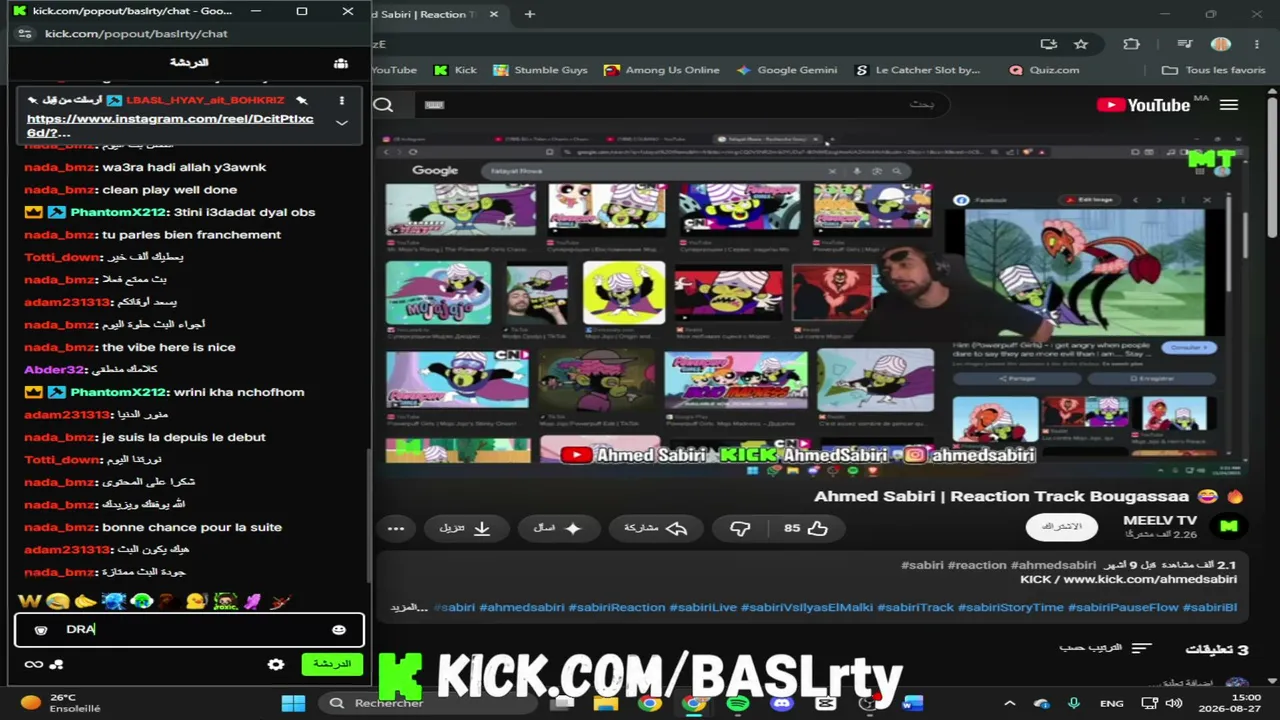Expand the pinned message chevron
Screen dimensions: 1280x720
click(x=342, y=123)
